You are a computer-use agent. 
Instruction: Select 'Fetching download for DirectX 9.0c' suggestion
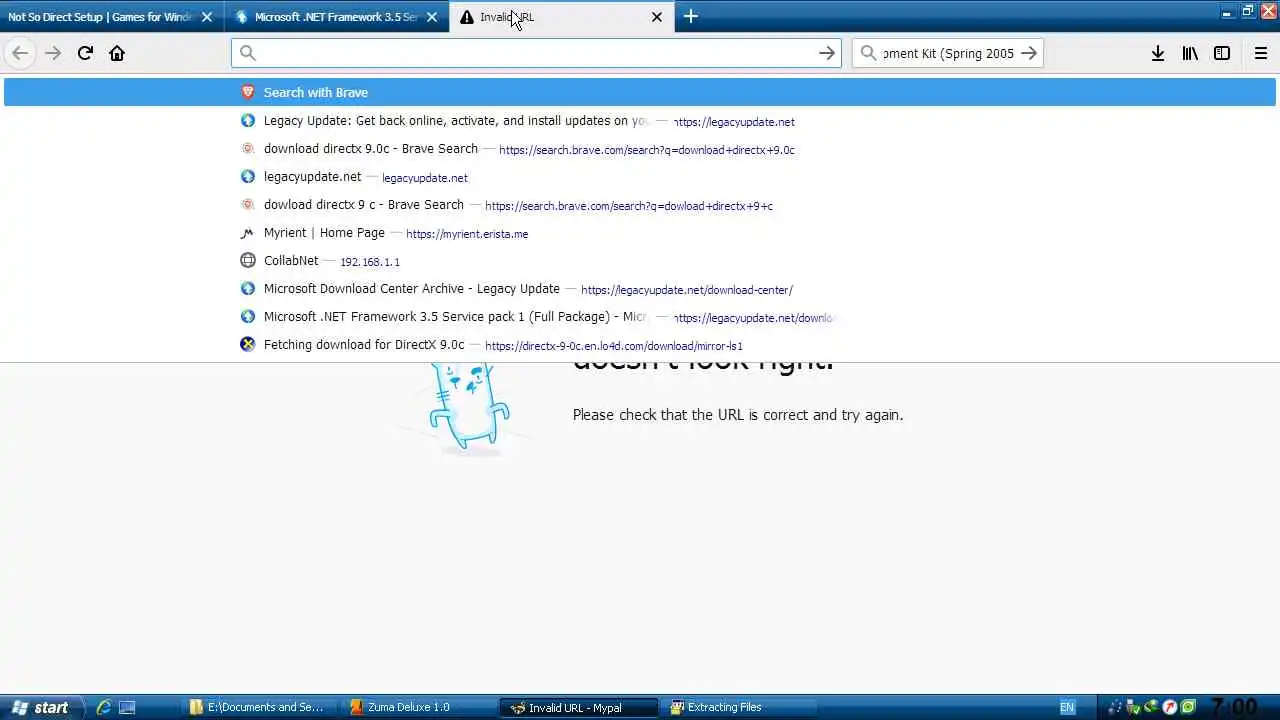(640, 345)
